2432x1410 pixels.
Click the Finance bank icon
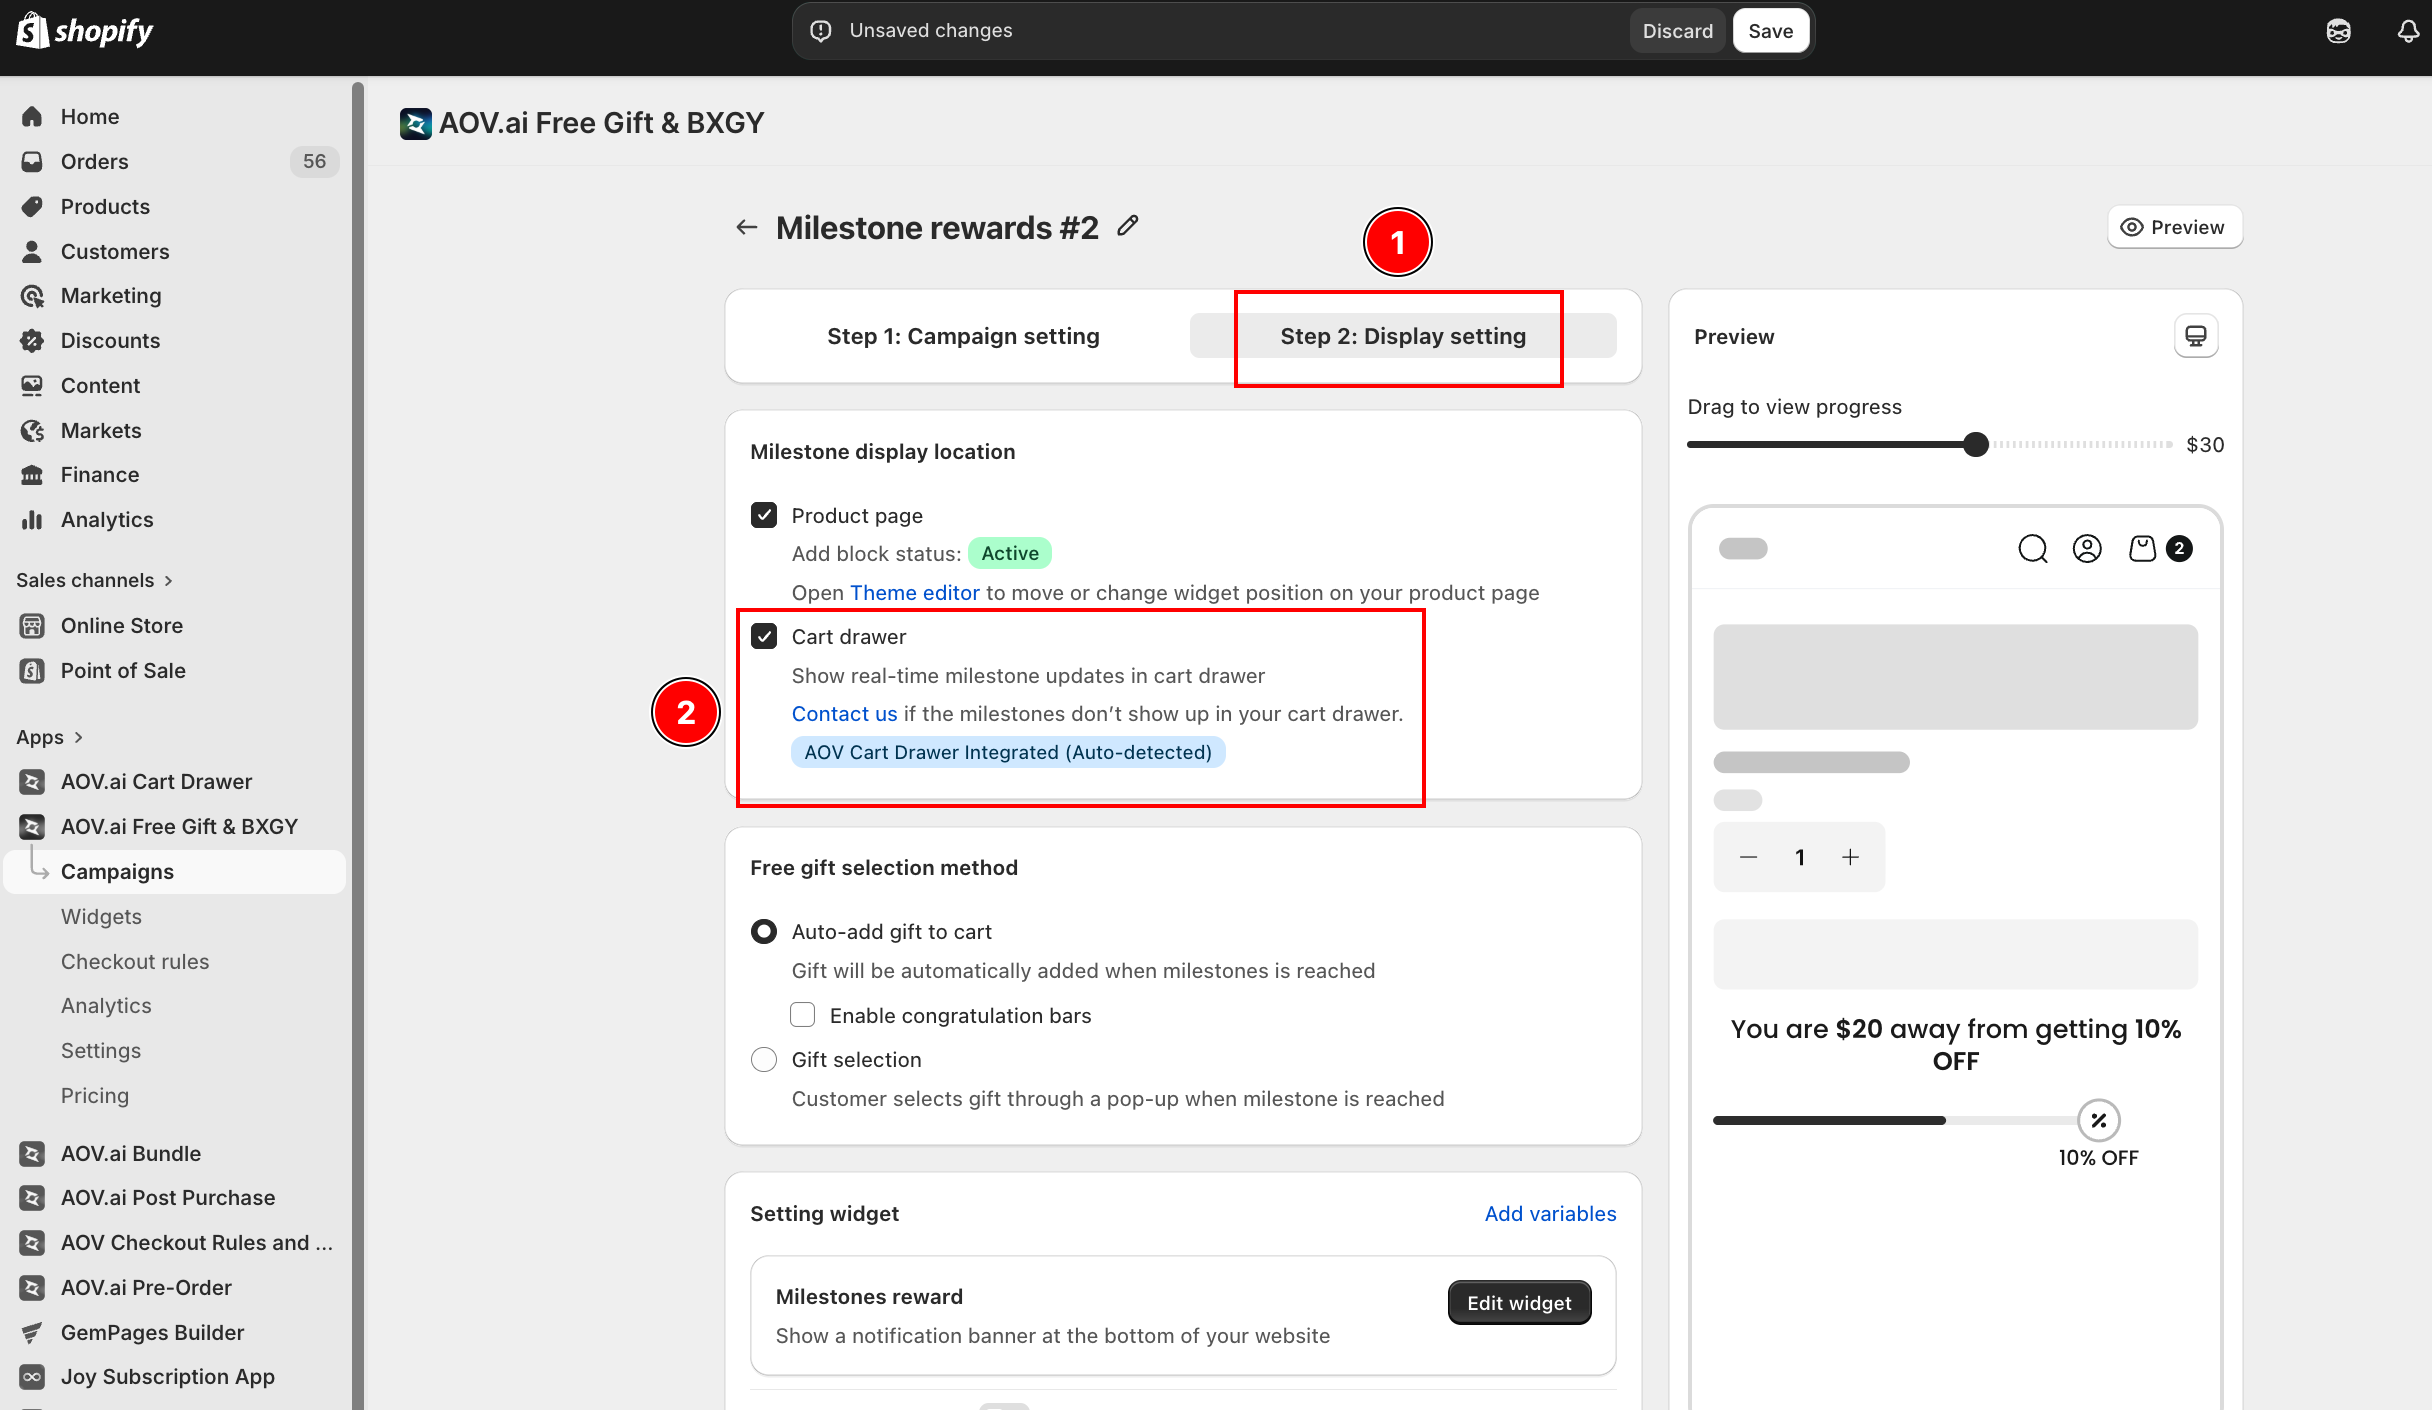point(32,475)
